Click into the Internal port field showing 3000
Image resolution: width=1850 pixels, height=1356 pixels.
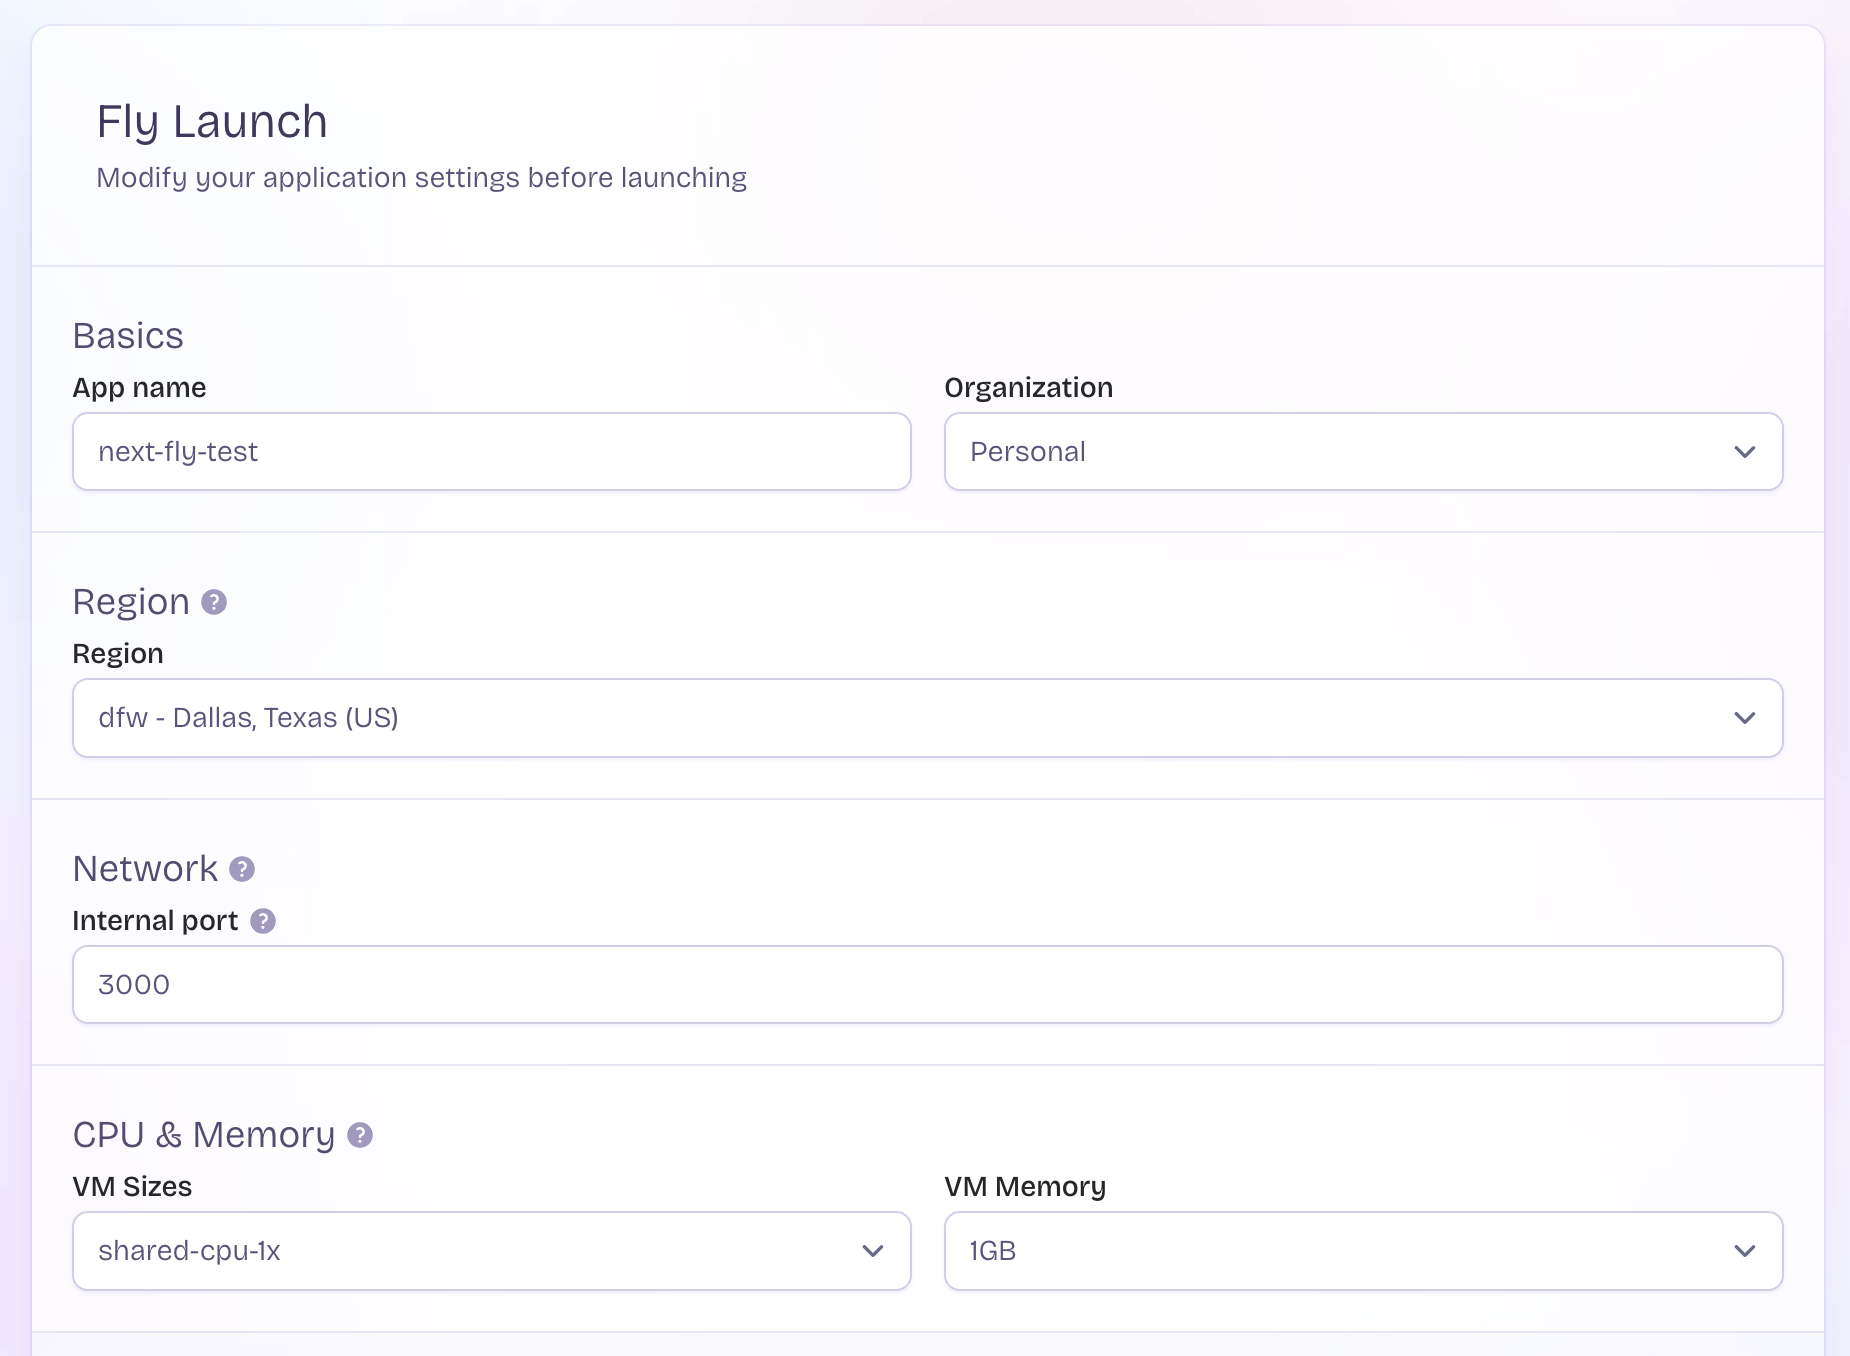click(927, 985)
